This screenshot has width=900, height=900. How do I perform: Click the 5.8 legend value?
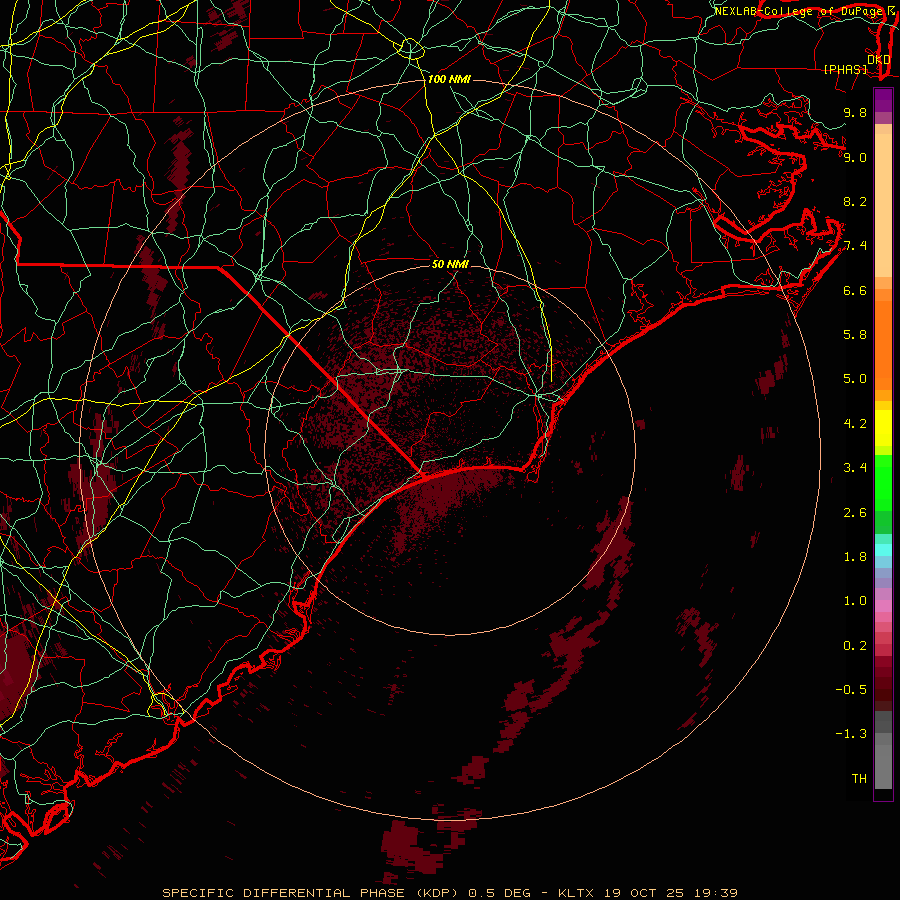click(855, 335)
